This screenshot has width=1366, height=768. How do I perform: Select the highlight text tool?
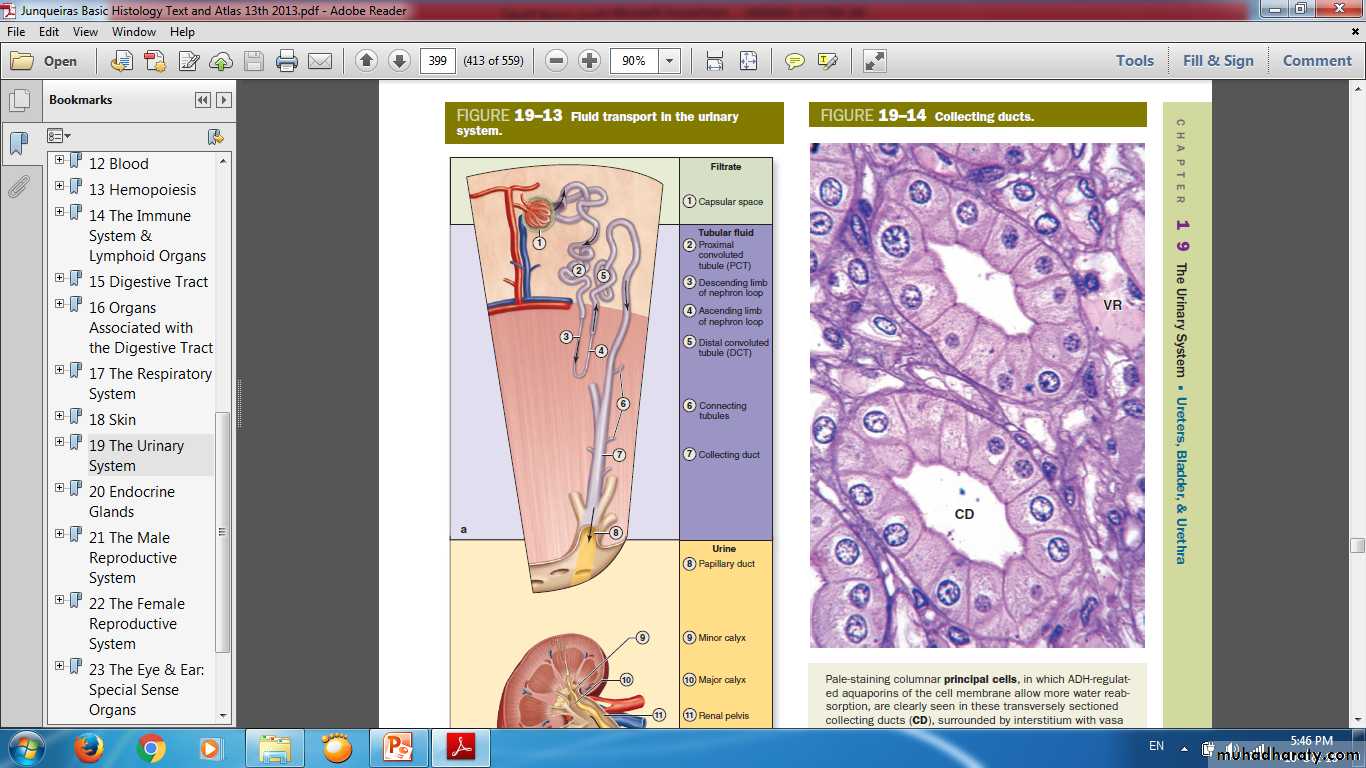point(827,61)
